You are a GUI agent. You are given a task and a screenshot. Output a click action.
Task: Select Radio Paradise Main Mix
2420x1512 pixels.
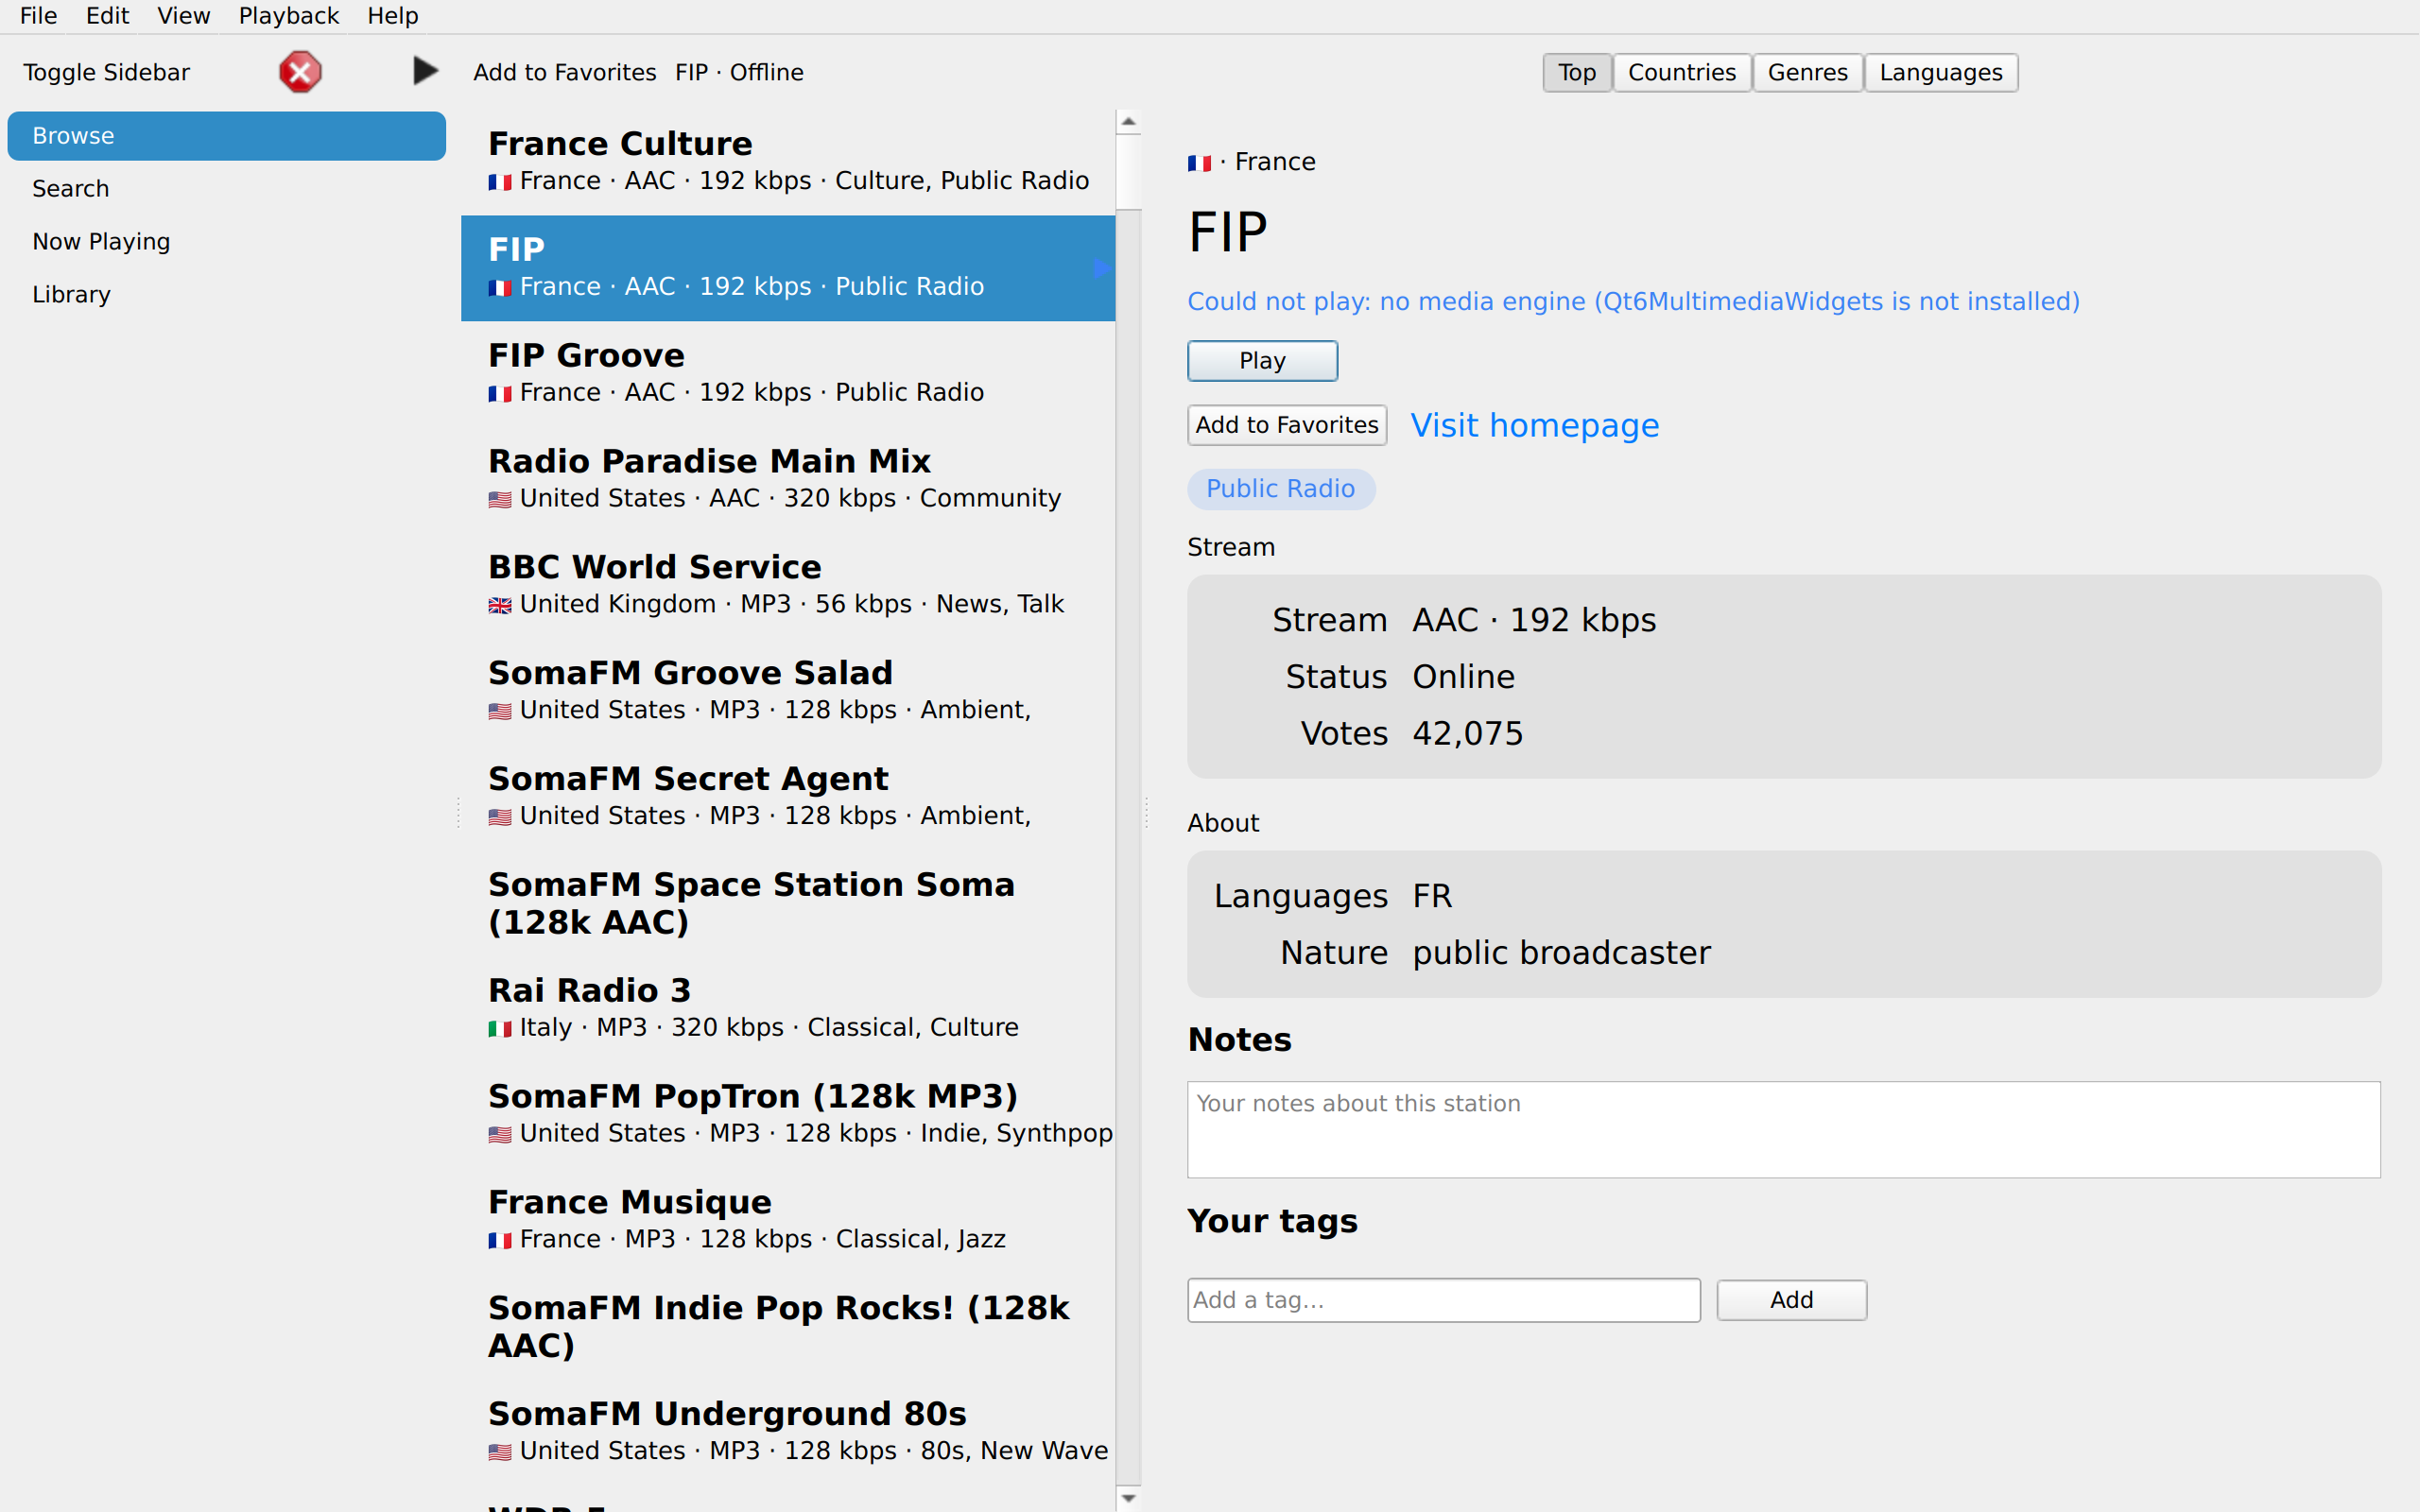point(788,480)
